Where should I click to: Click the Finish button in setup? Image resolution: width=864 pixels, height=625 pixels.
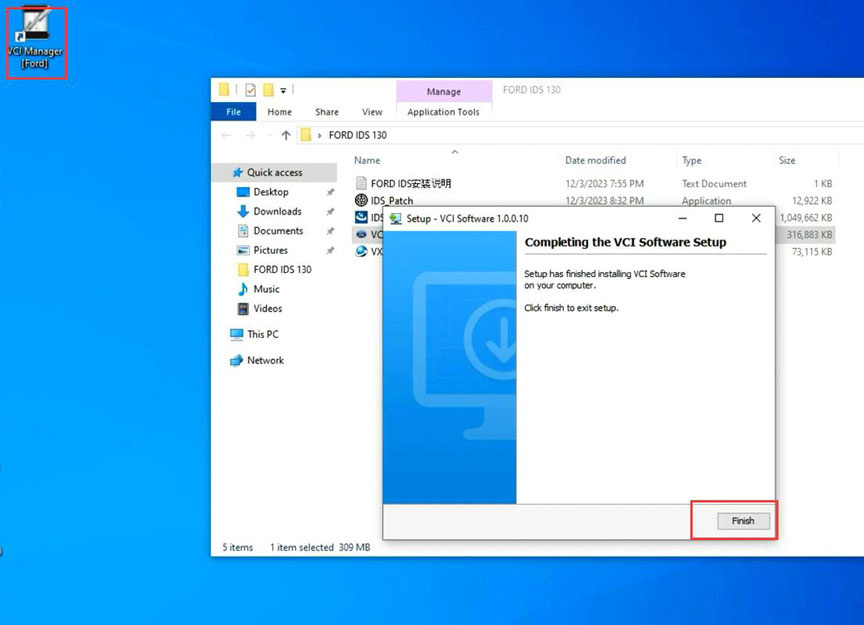(x=743, y=521)
